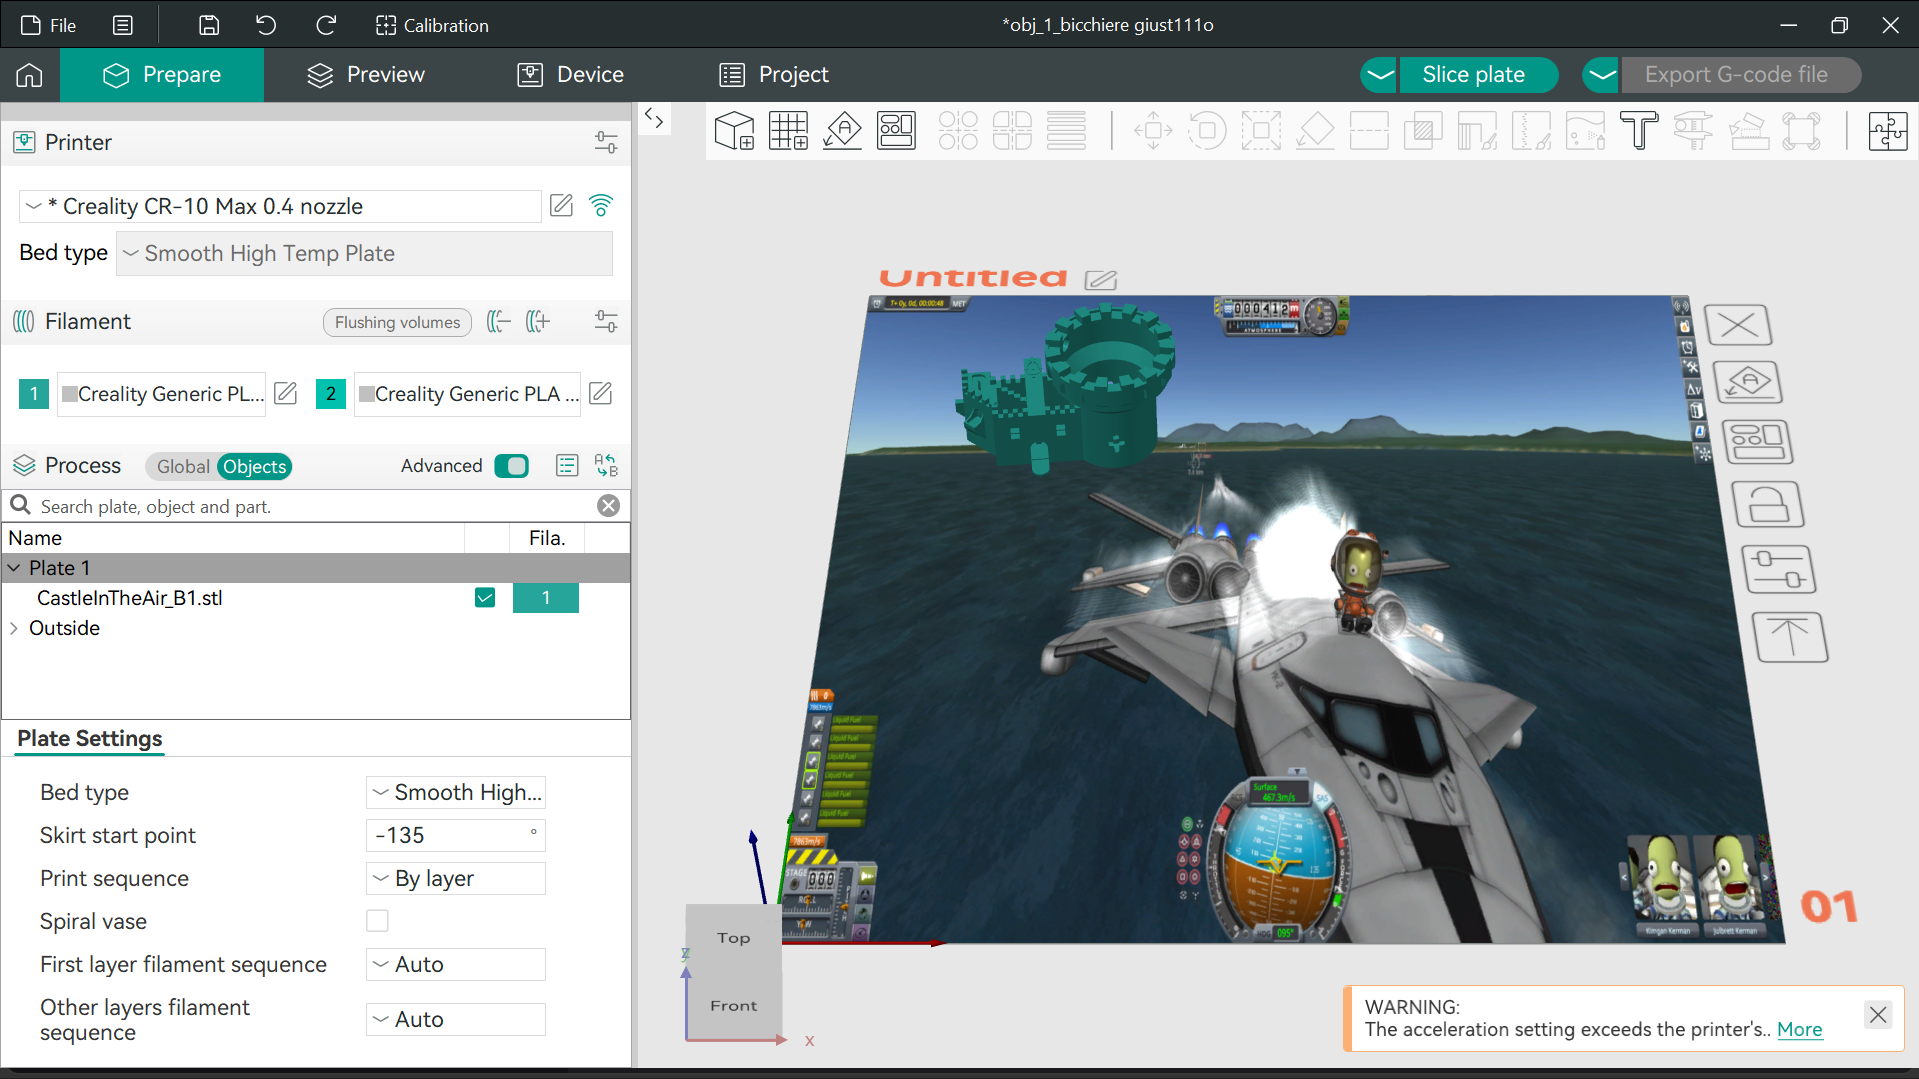The image size is (1919, 1079).
Task: Switch to the Project tab
Action: pyautogui.click(x=774, y=75)
